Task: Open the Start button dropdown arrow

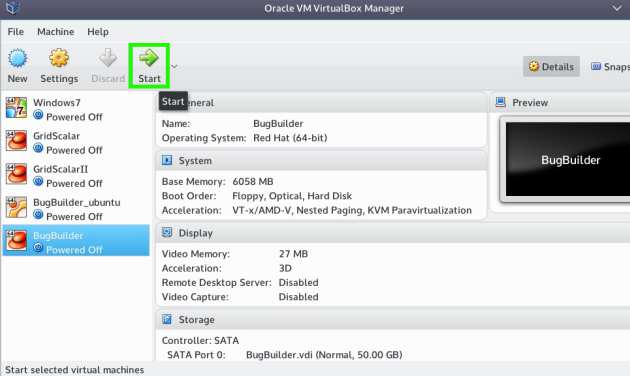Action: 174,66
